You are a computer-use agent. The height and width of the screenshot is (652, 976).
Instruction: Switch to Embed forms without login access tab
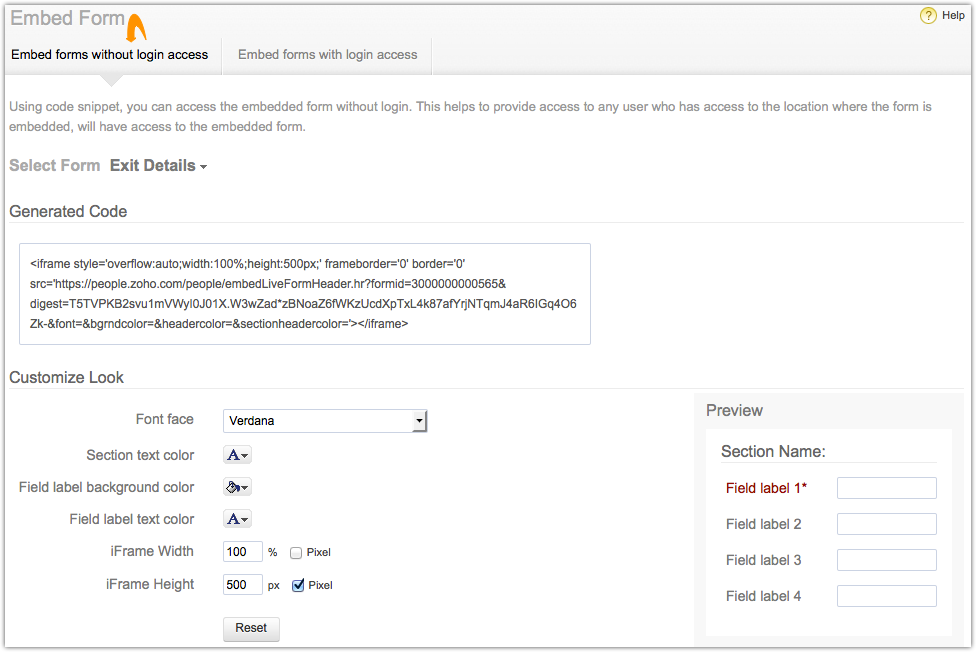coord(110,55)
